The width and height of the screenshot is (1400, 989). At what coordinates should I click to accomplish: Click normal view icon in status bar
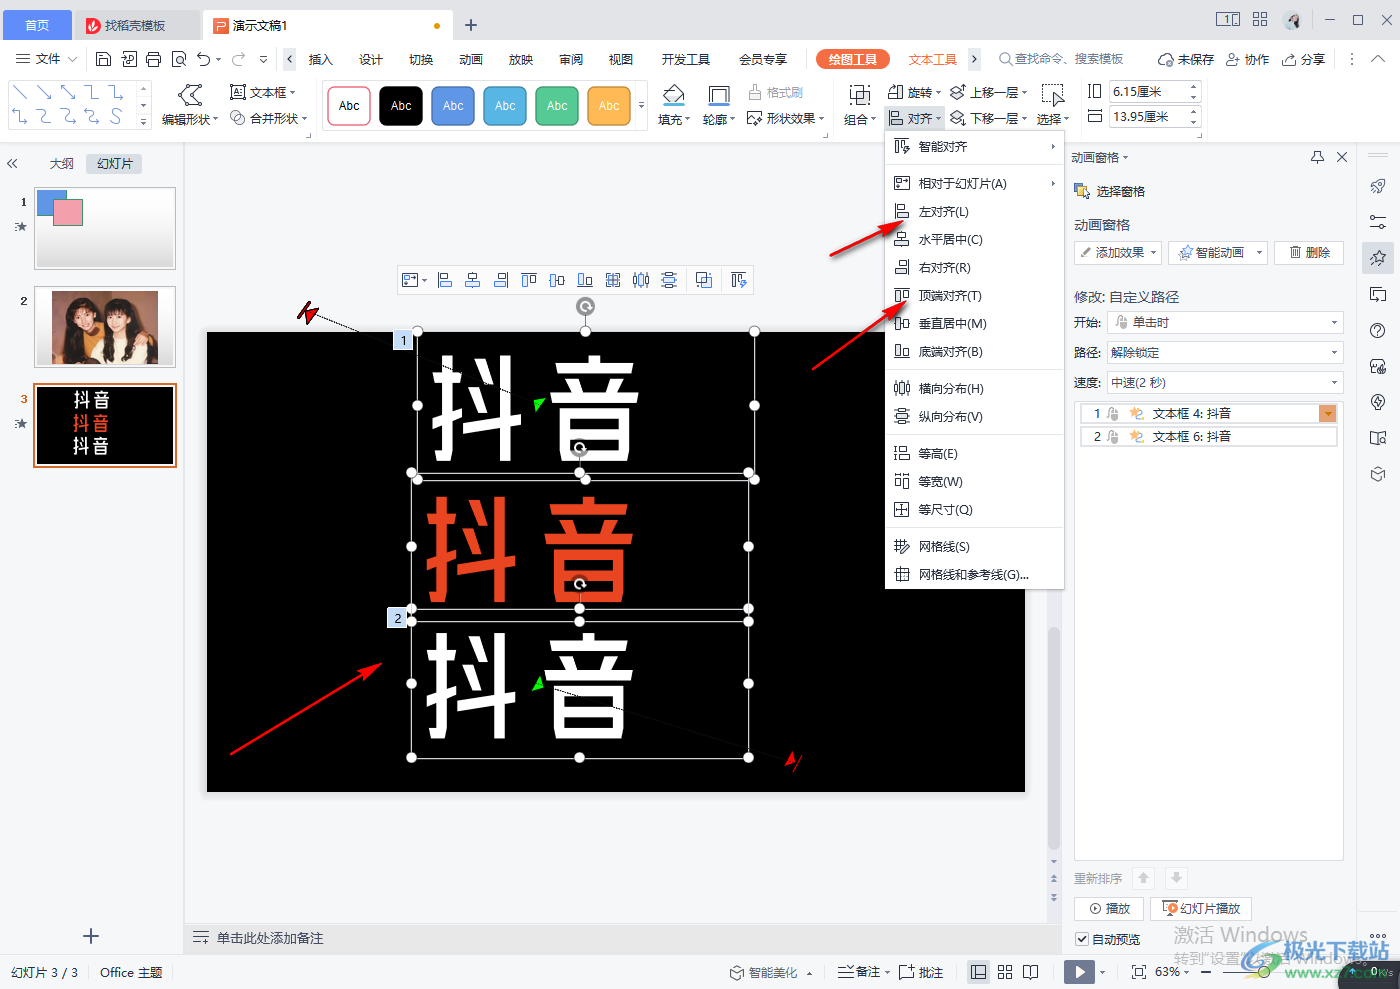(x=979, y=972)
